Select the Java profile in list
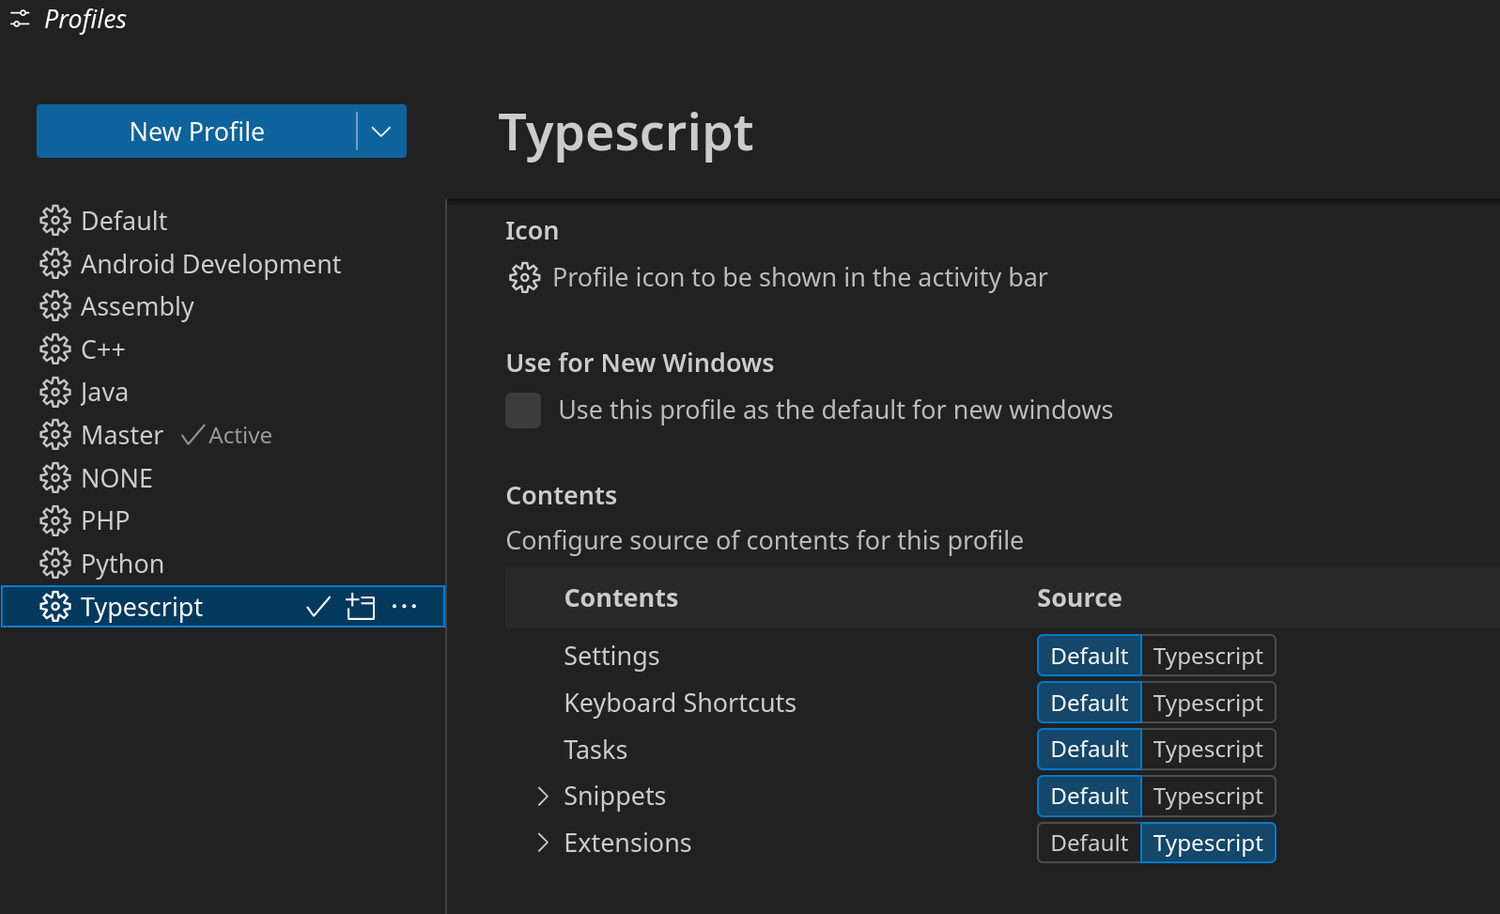The image size is (1500, 914). tap(104, 393)
